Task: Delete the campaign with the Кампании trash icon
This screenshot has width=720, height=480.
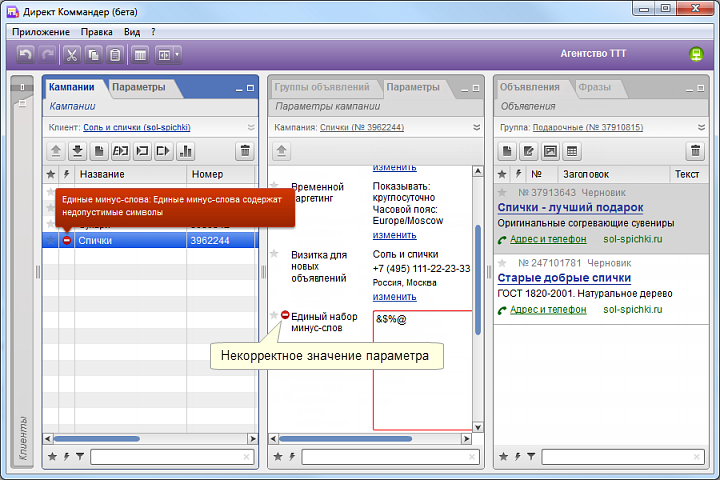Action: coord(245,151)
